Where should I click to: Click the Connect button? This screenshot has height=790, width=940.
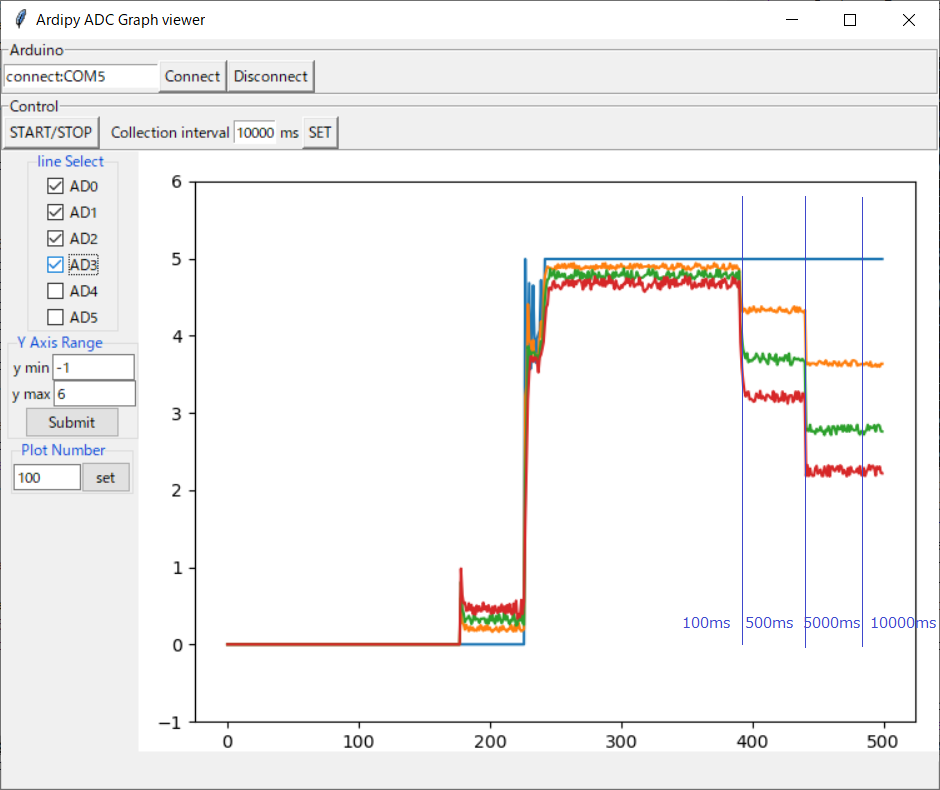191,76
